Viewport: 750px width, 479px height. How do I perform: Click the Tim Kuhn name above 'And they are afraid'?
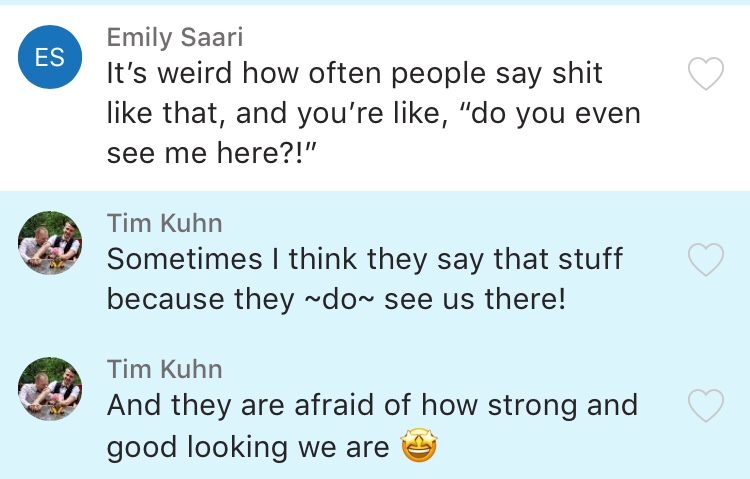(164, 369)
